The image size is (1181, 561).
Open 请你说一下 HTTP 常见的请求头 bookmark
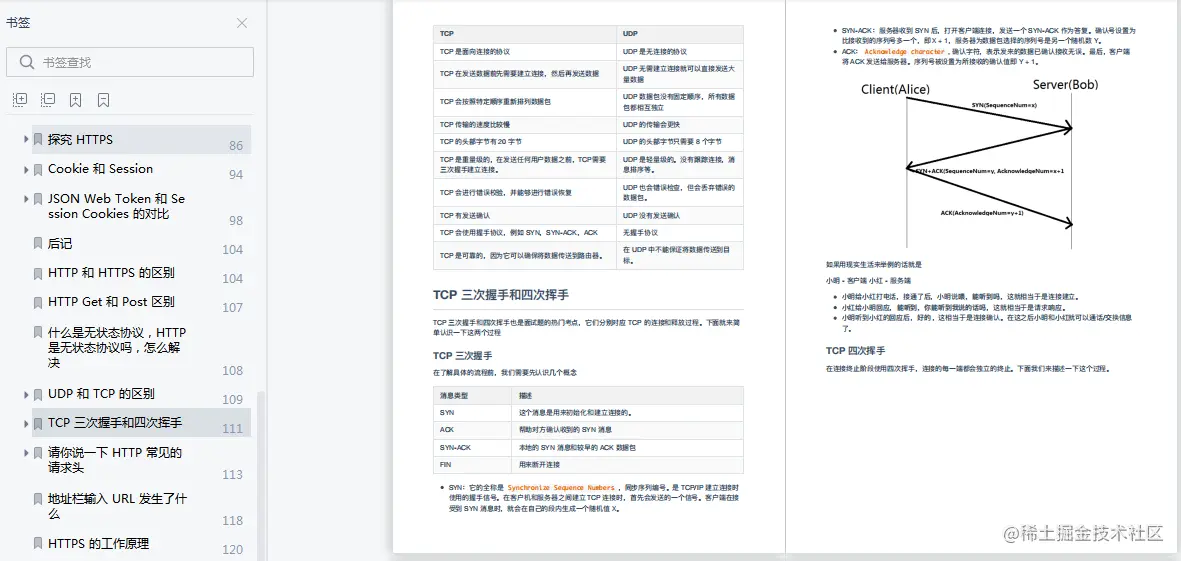pos(114,460)
